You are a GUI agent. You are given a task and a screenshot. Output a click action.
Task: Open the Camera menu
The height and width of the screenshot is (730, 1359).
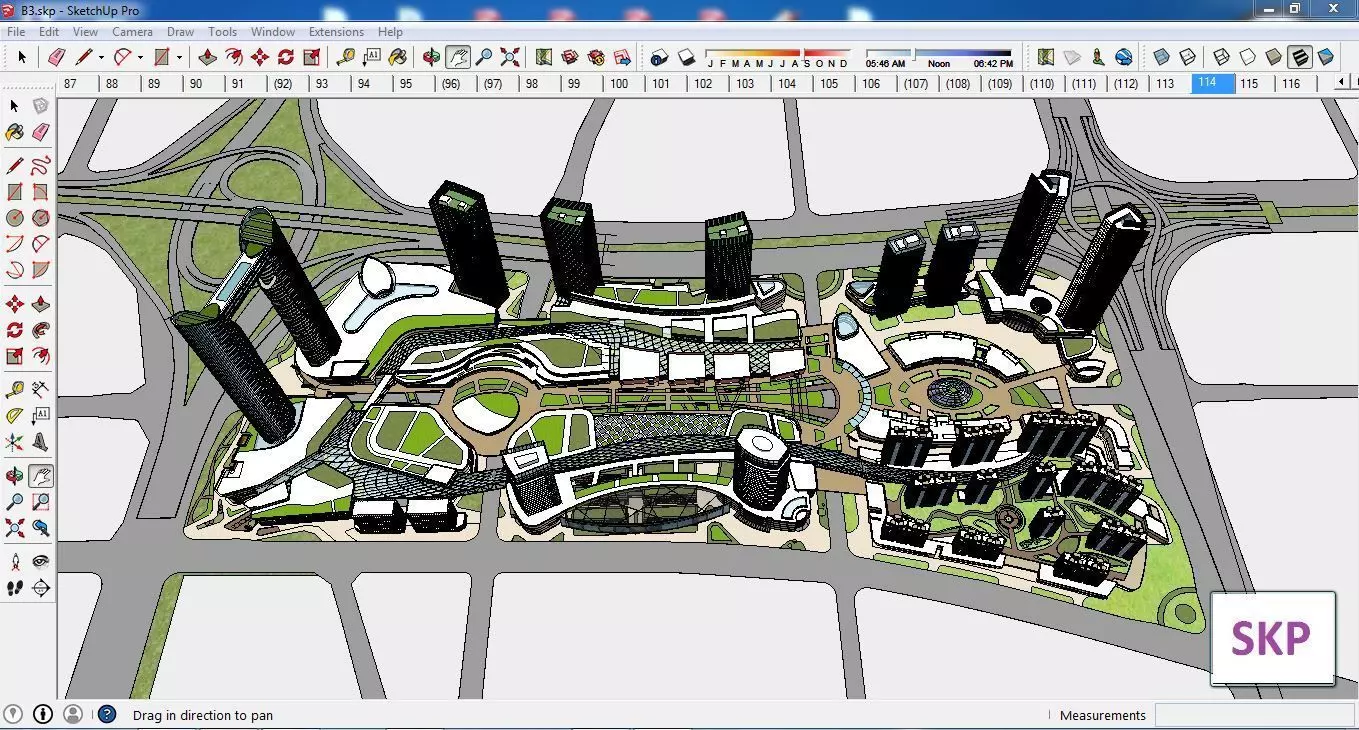(x=132, y=32)
